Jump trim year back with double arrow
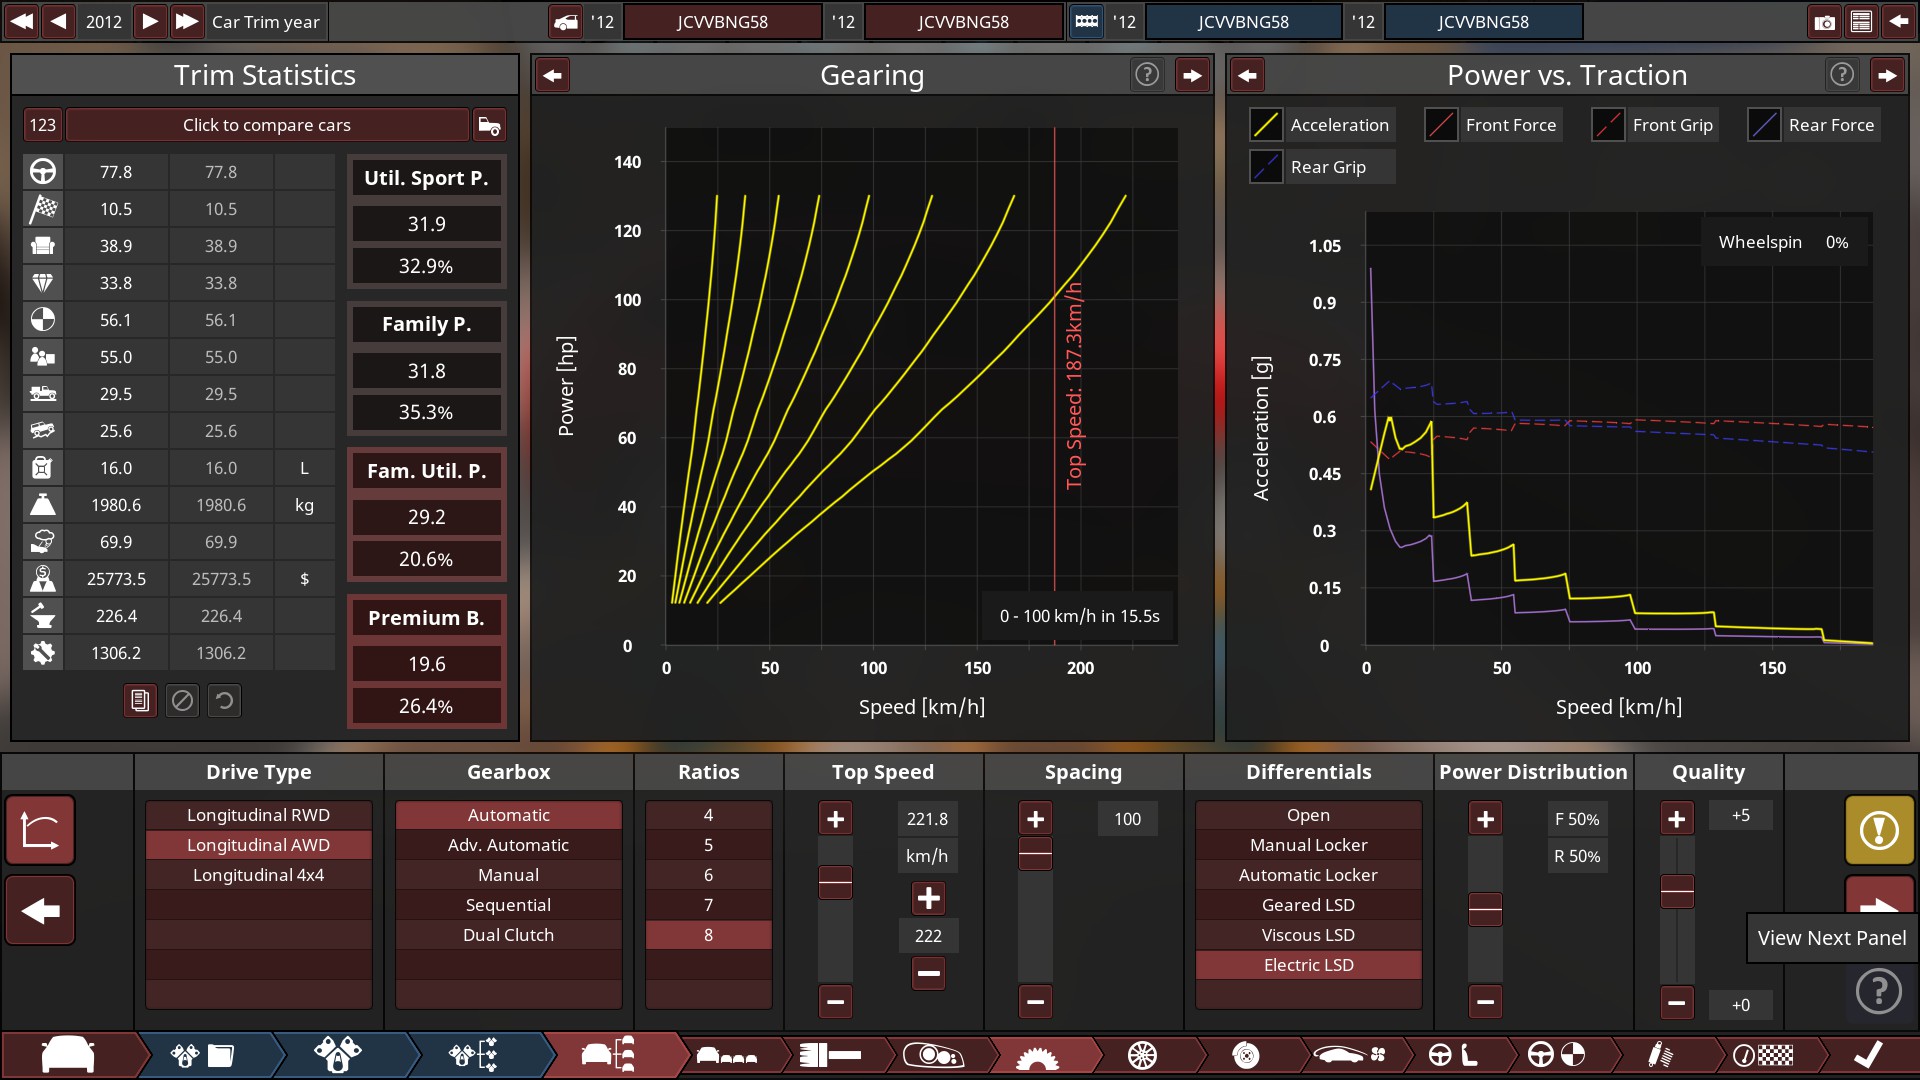The width and height of the screenshot is (1920, 1080). (21, 21)
